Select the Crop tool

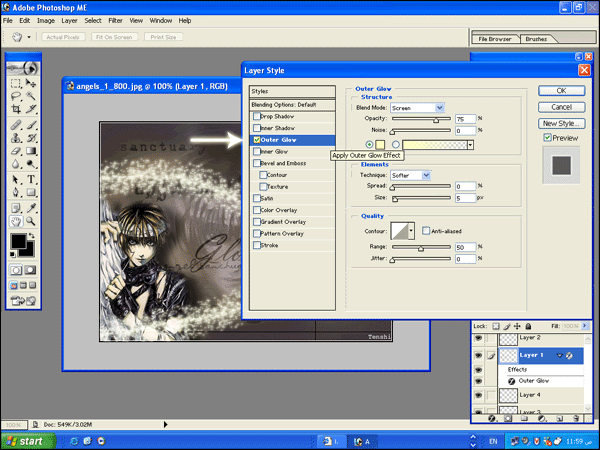point(16,109)
